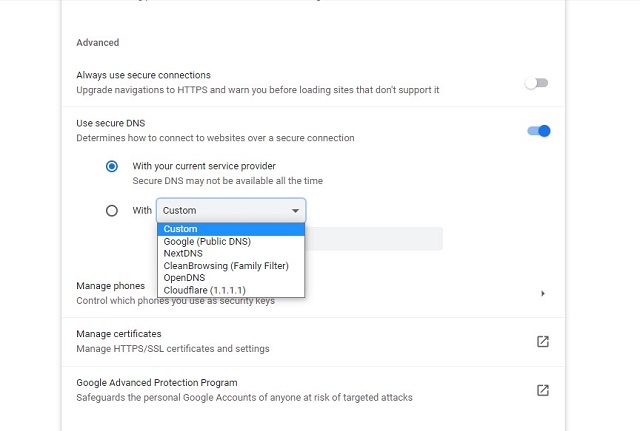Select With your current service provider radio

pyautogui.click(x=111, y=166)
